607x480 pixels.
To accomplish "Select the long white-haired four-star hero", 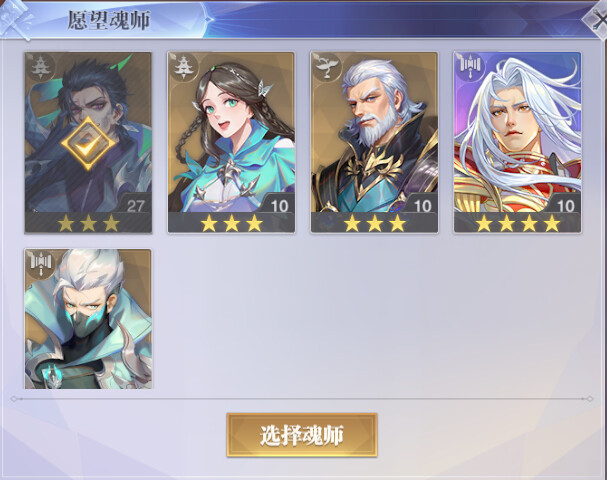I will tap(518, 142).
